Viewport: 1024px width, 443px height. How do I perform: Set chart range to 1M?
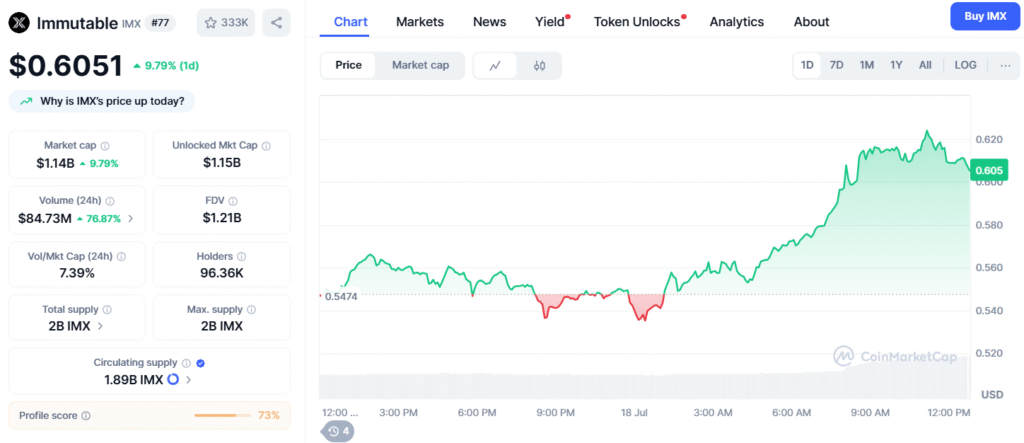pyautogui.click(x=867, y=65)
